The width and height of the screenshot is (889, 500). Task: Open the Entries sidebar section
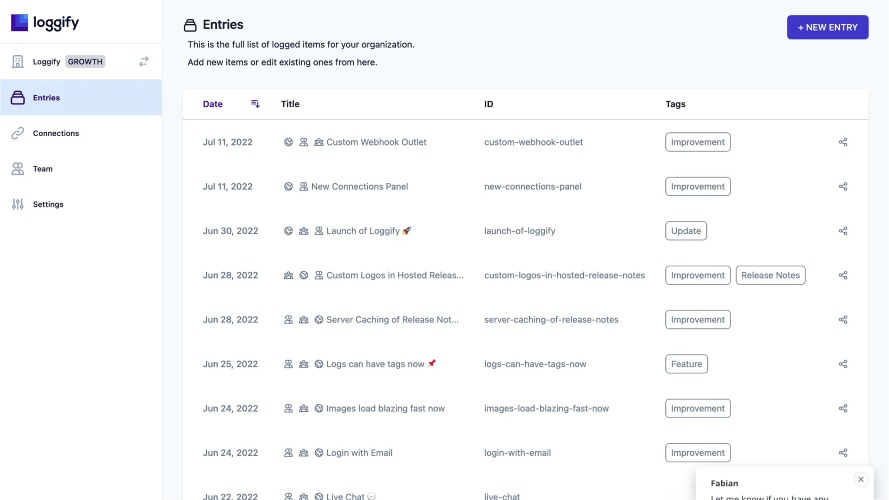click(47, 98)
